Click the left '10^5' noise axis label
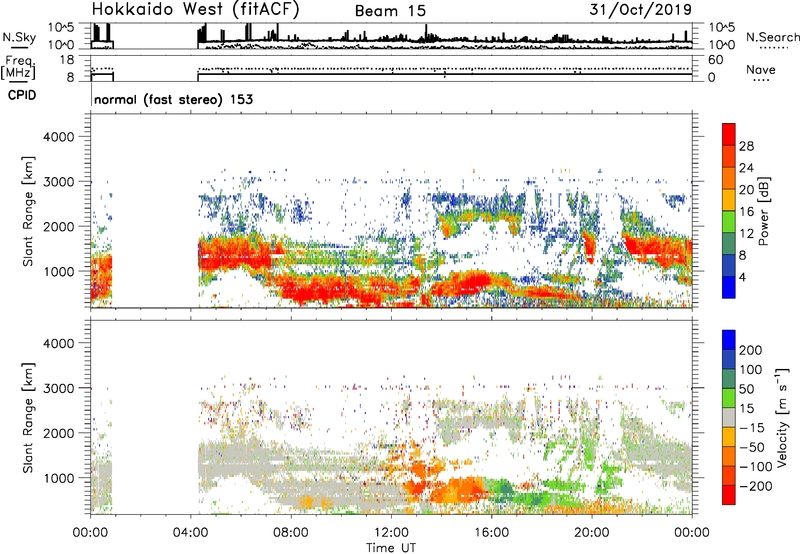This screenshot has width=800, height=554. point(61,28)
